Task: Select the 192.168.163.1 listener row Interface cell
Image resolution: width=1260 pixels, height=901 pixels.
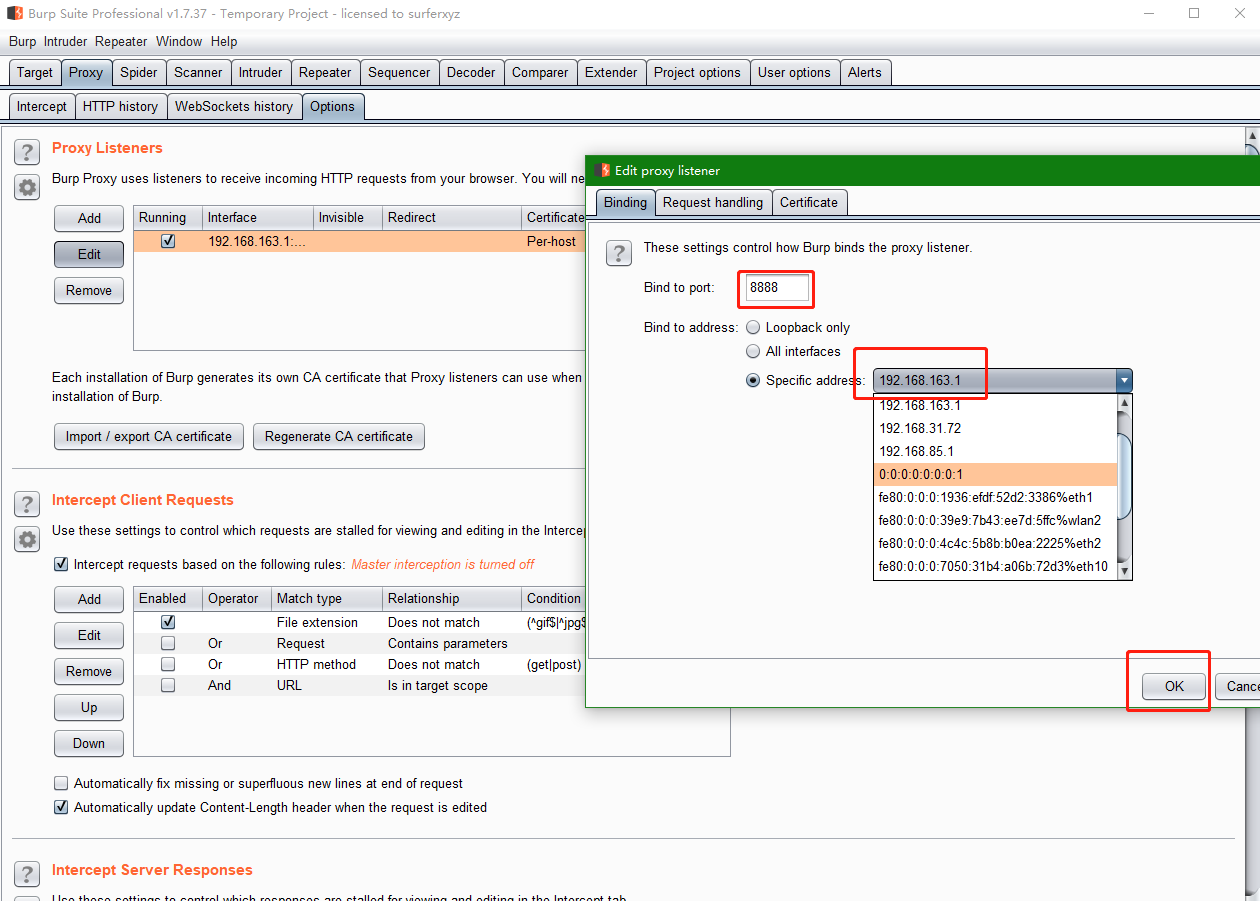Action: pyautogui.click(x=258, y=241)
